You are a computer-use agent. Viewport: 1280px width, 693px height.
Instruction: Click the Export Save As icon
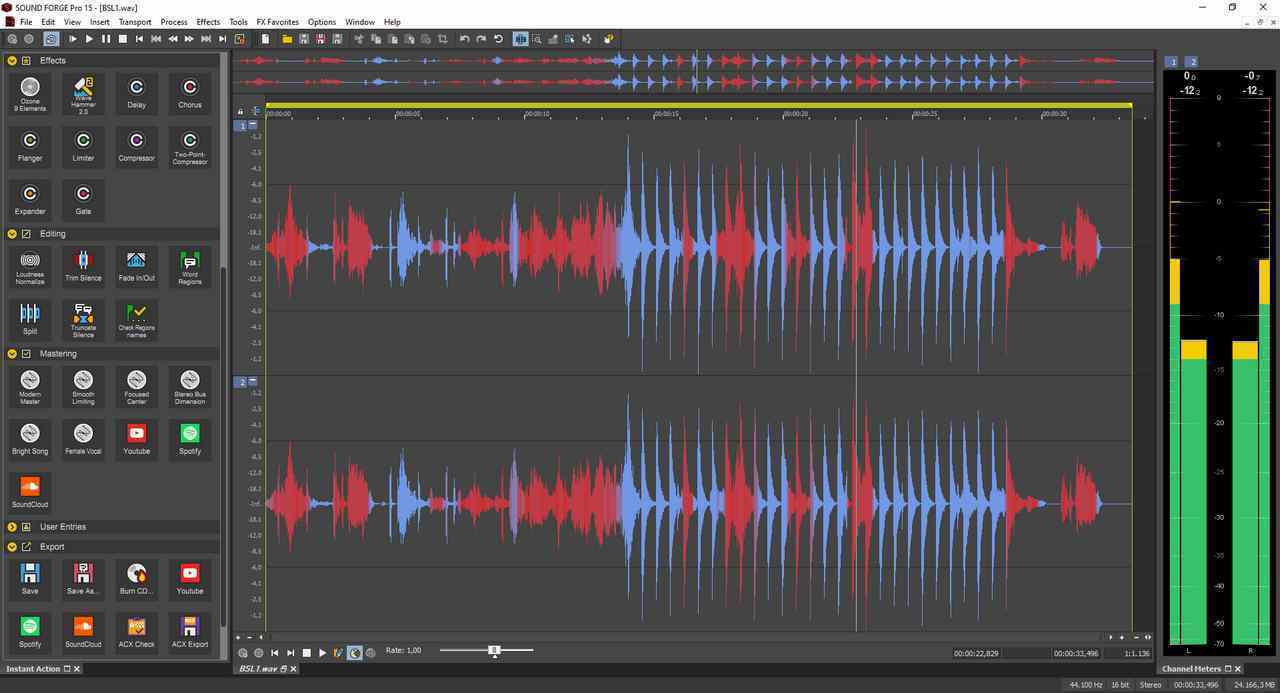(x=83, y=579)
